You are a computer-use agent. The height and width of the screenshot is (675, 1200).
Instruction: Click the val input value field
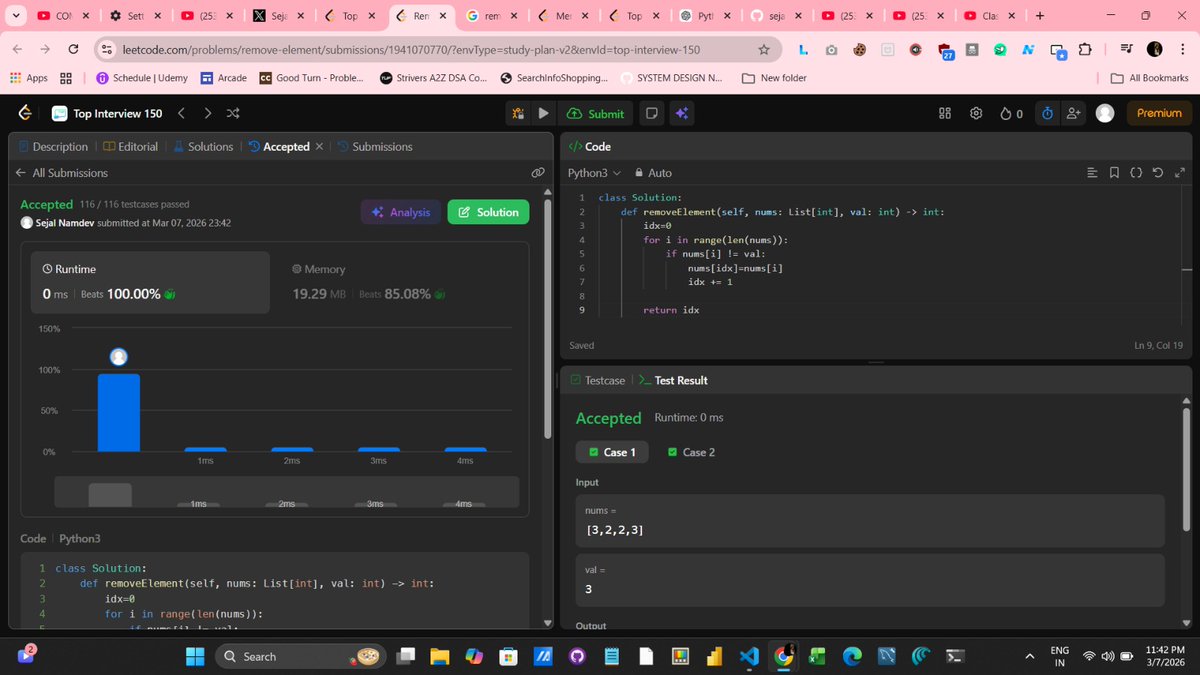tap(870, 580)
